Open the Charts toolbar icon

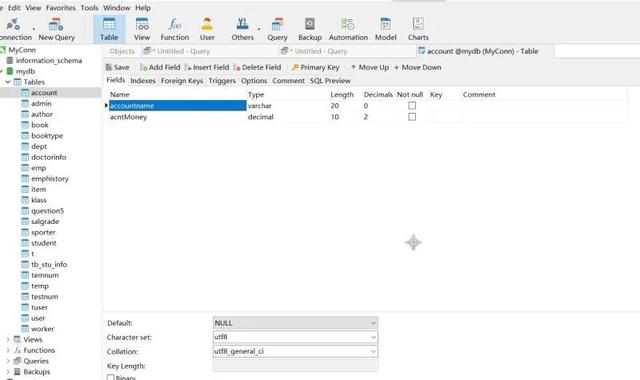pyautogui.click(x=418, y=29)
